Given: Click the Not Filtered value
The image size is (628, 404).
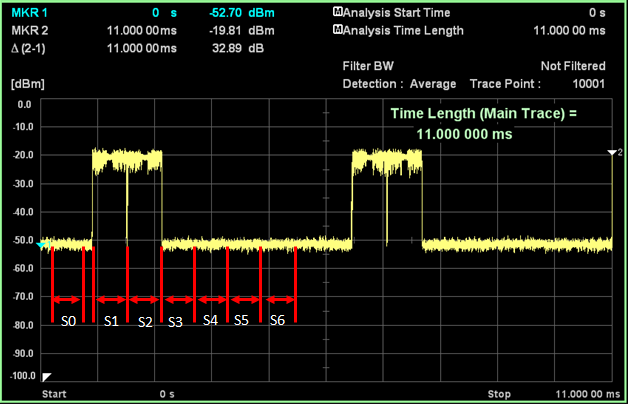Looking at the screenshot, I should click(x=573, y=66).
